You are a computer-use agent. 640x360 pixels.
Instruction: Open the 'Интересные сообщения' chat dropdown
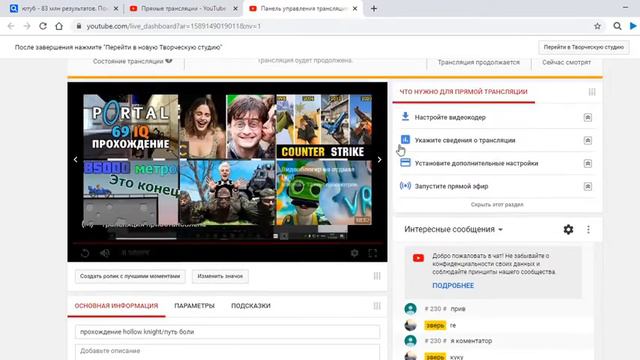(x=453, y=229)
